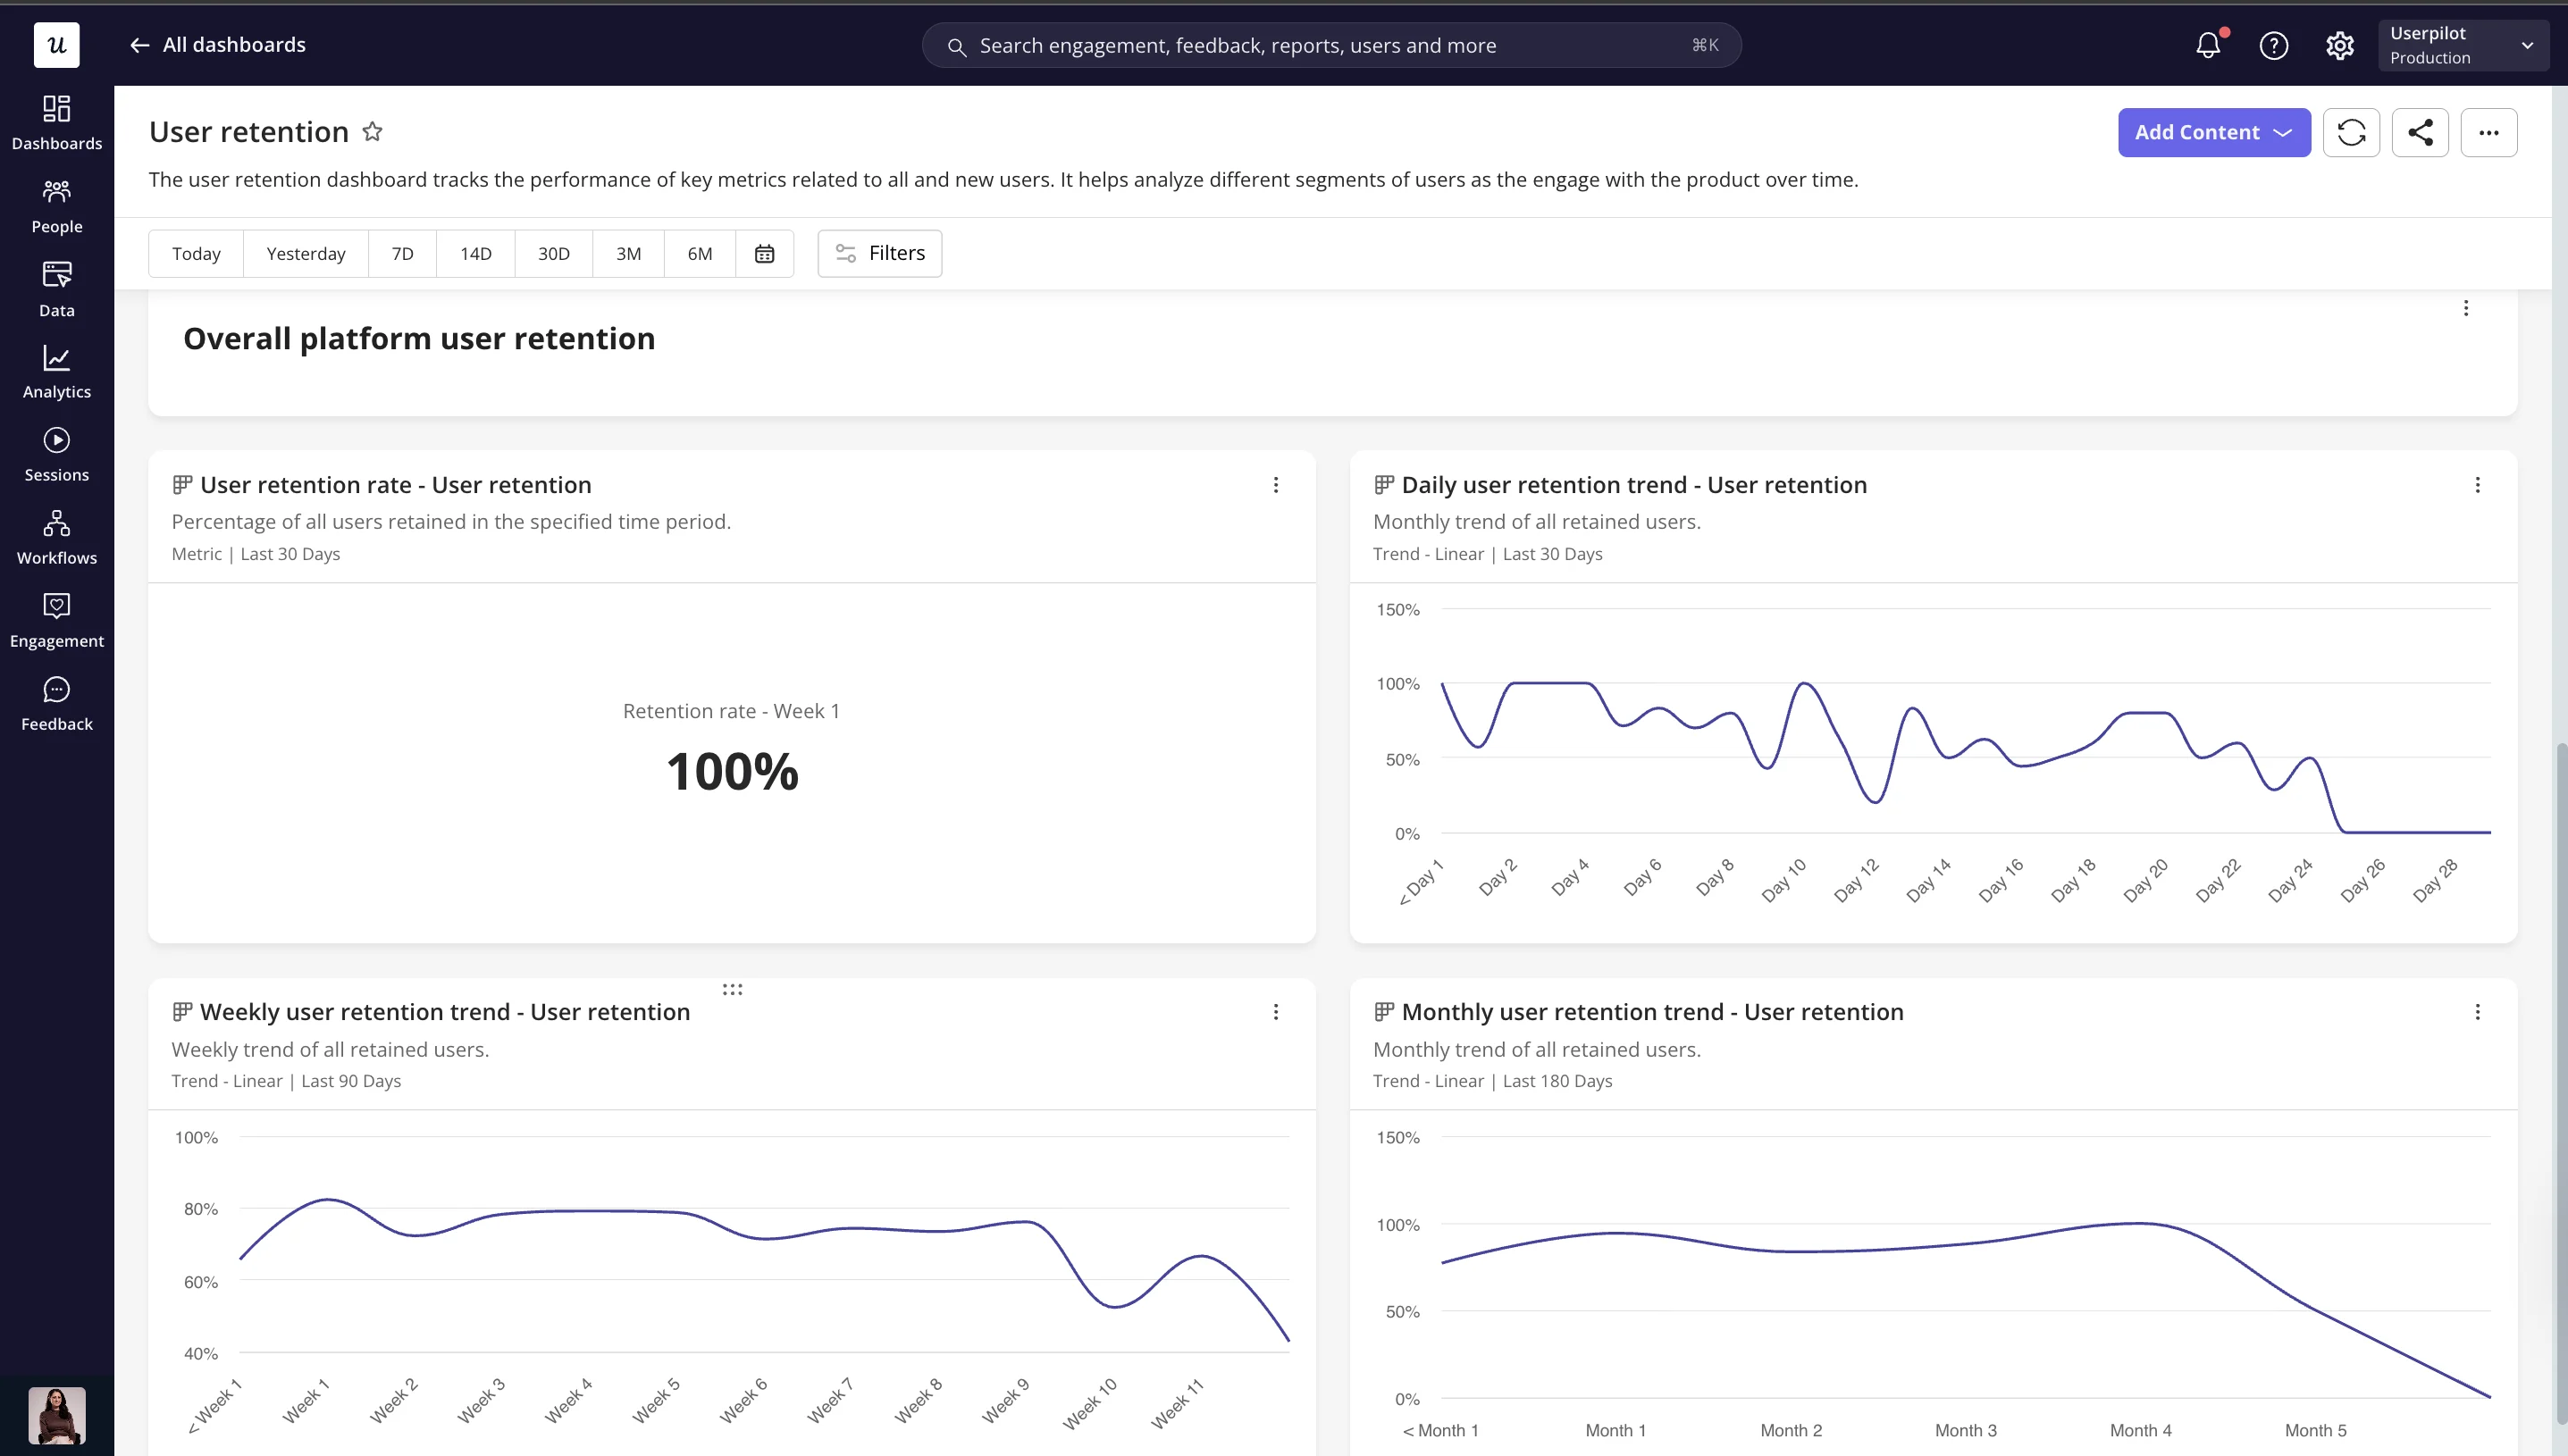The height and width of the screenshot is (1456, 2568).
Task: Open options menu for Weekly user retention trend
Action: [x=1275, y=1012]
